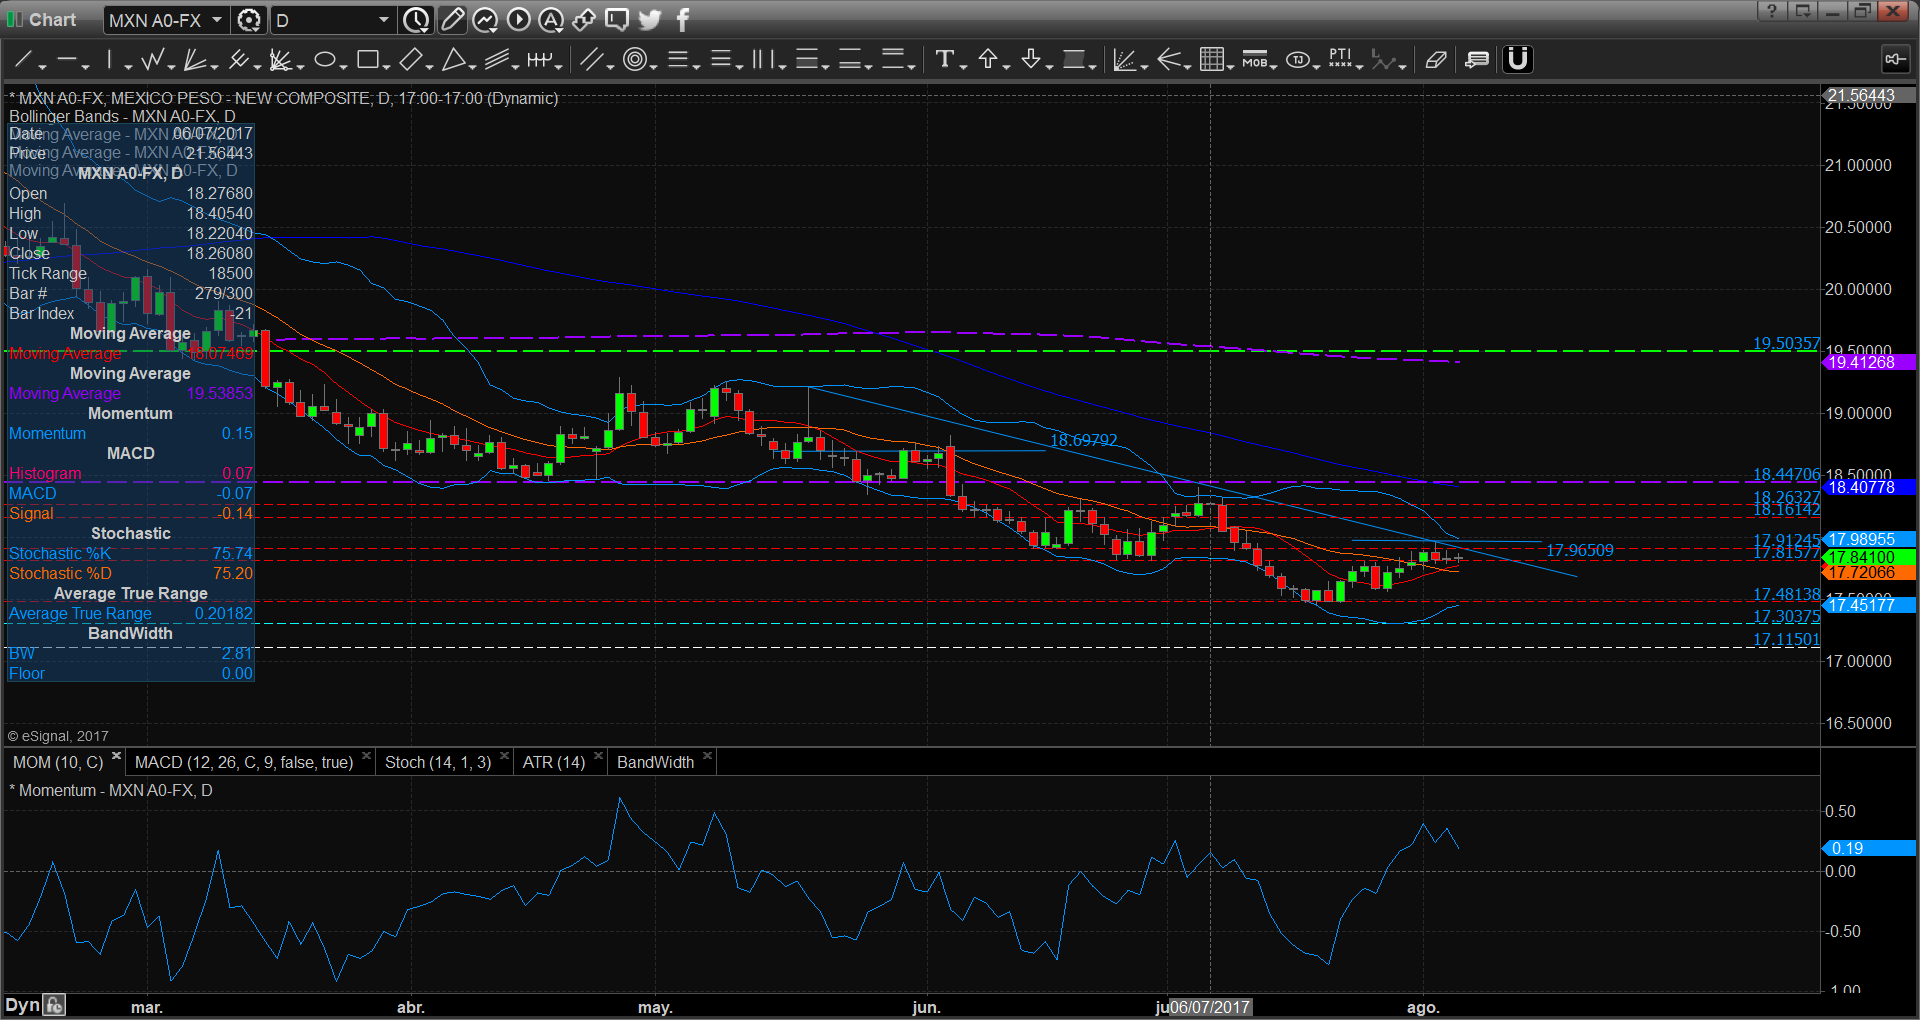Select the Fibonacci circle tool
This screenshot has width=1920, height=1020.
click(x=634, y=60)
